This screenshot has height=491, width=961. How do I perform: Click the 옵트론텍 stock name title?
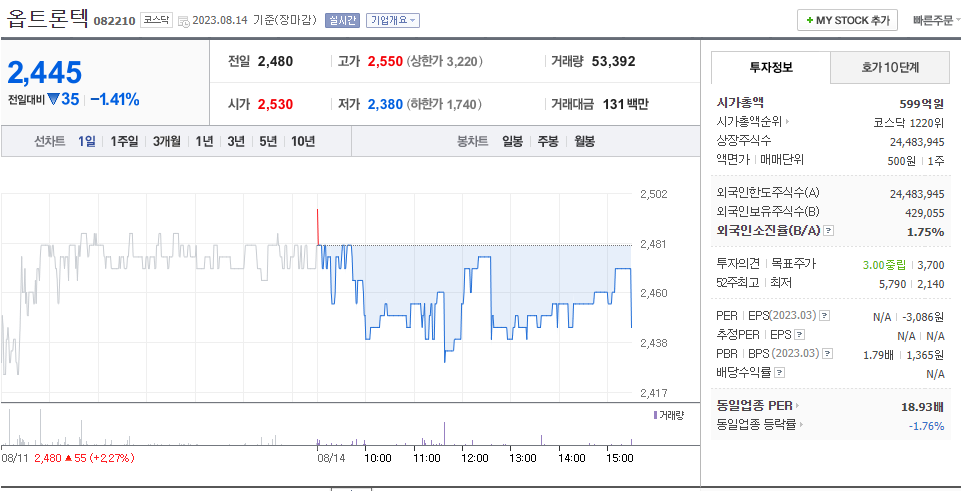47,18
